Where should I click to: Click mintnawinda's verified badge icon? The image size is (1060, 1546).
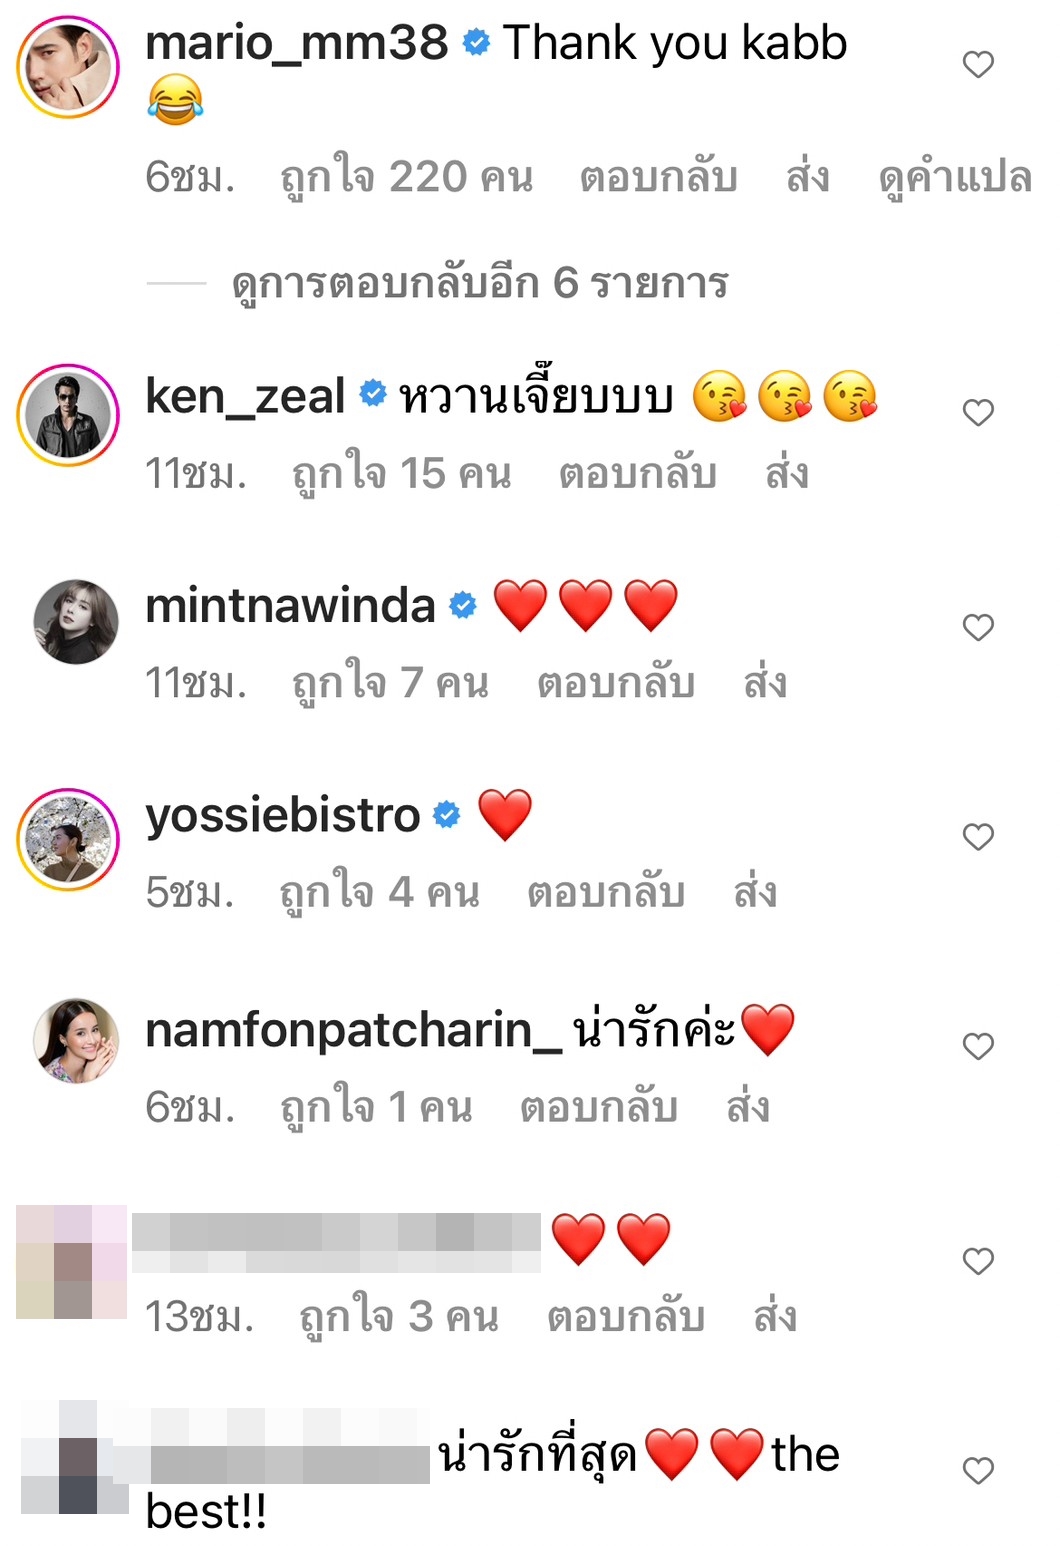click(x=461, y=604)
